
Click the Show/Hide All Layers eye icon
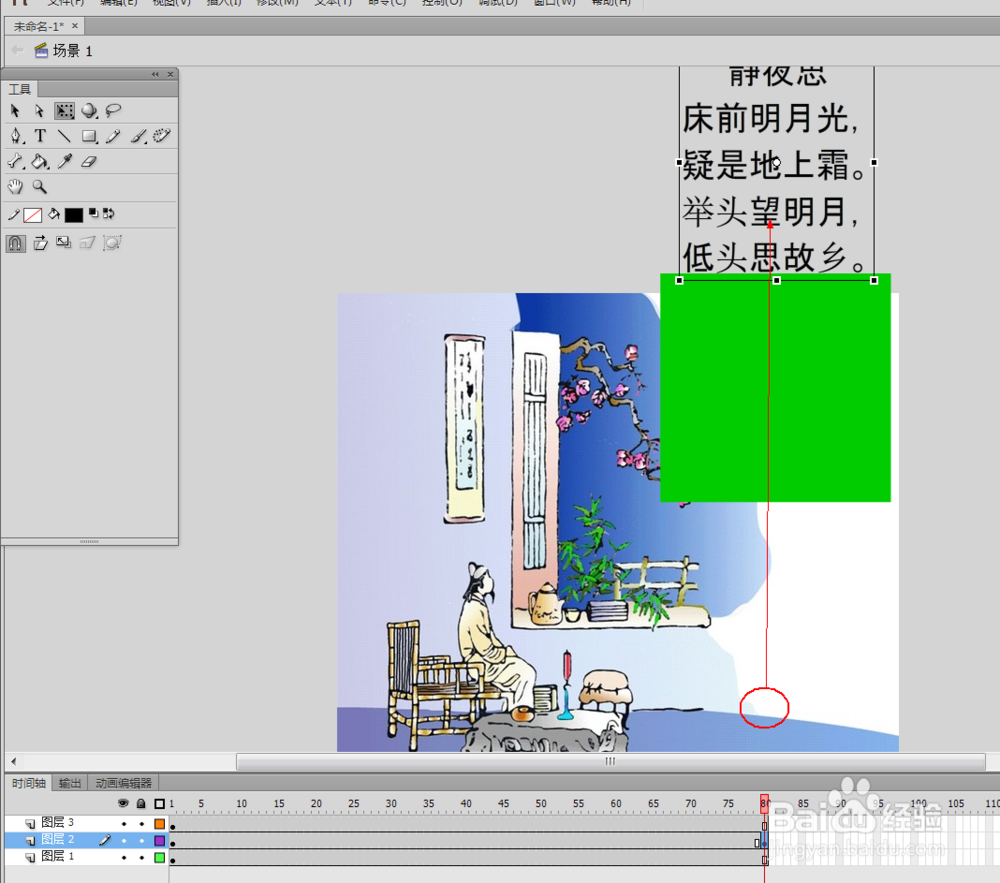124,803
